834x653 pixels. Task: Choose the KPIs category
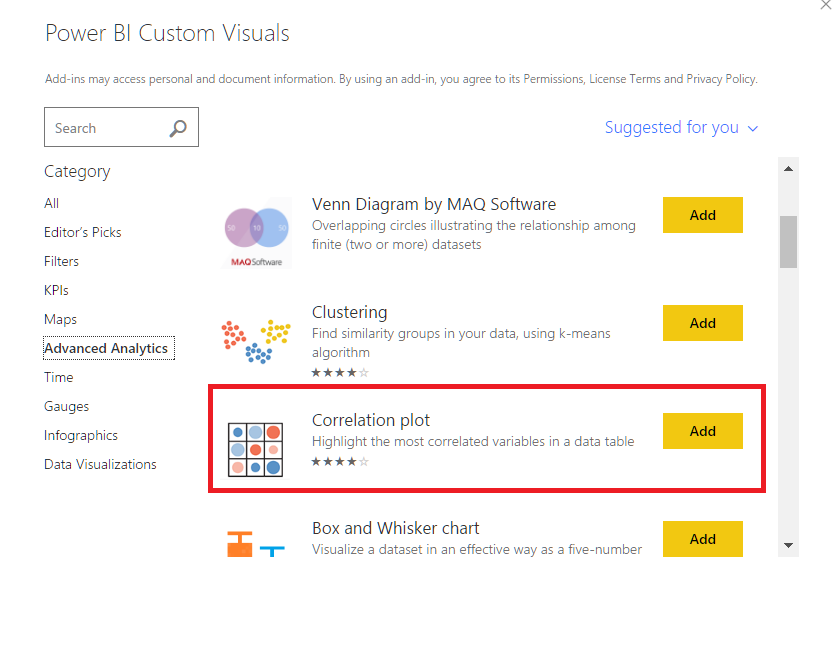(x=57, y=290)
